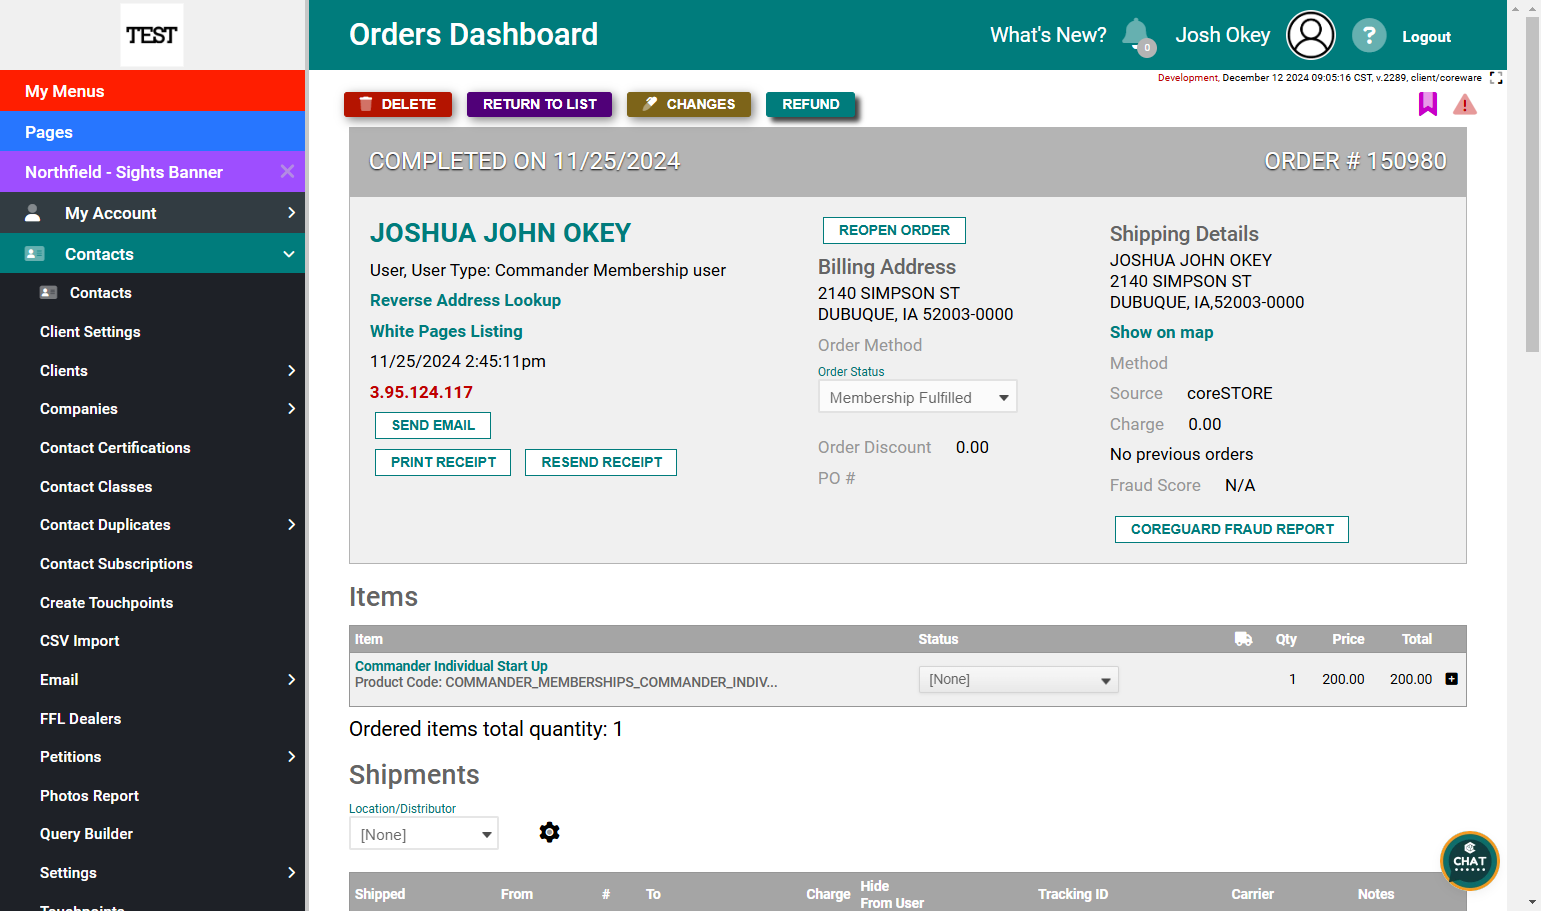1541x911 pixels.
Task: Open the Coreguard Fraud Report
Action: tap(1232, 529)
